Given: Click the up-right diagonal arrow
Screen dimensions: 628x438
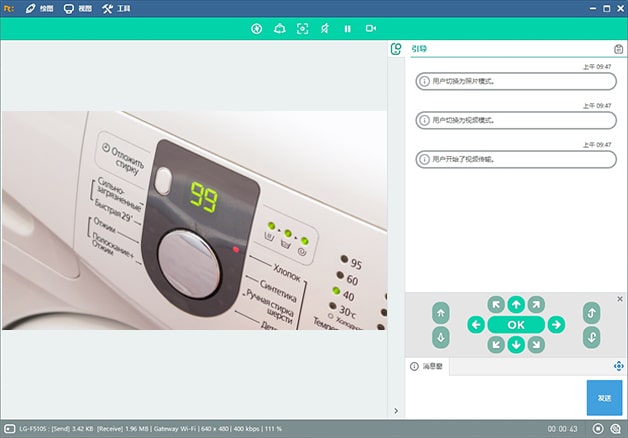Looking at the screenshot, I should pos(536,305).
